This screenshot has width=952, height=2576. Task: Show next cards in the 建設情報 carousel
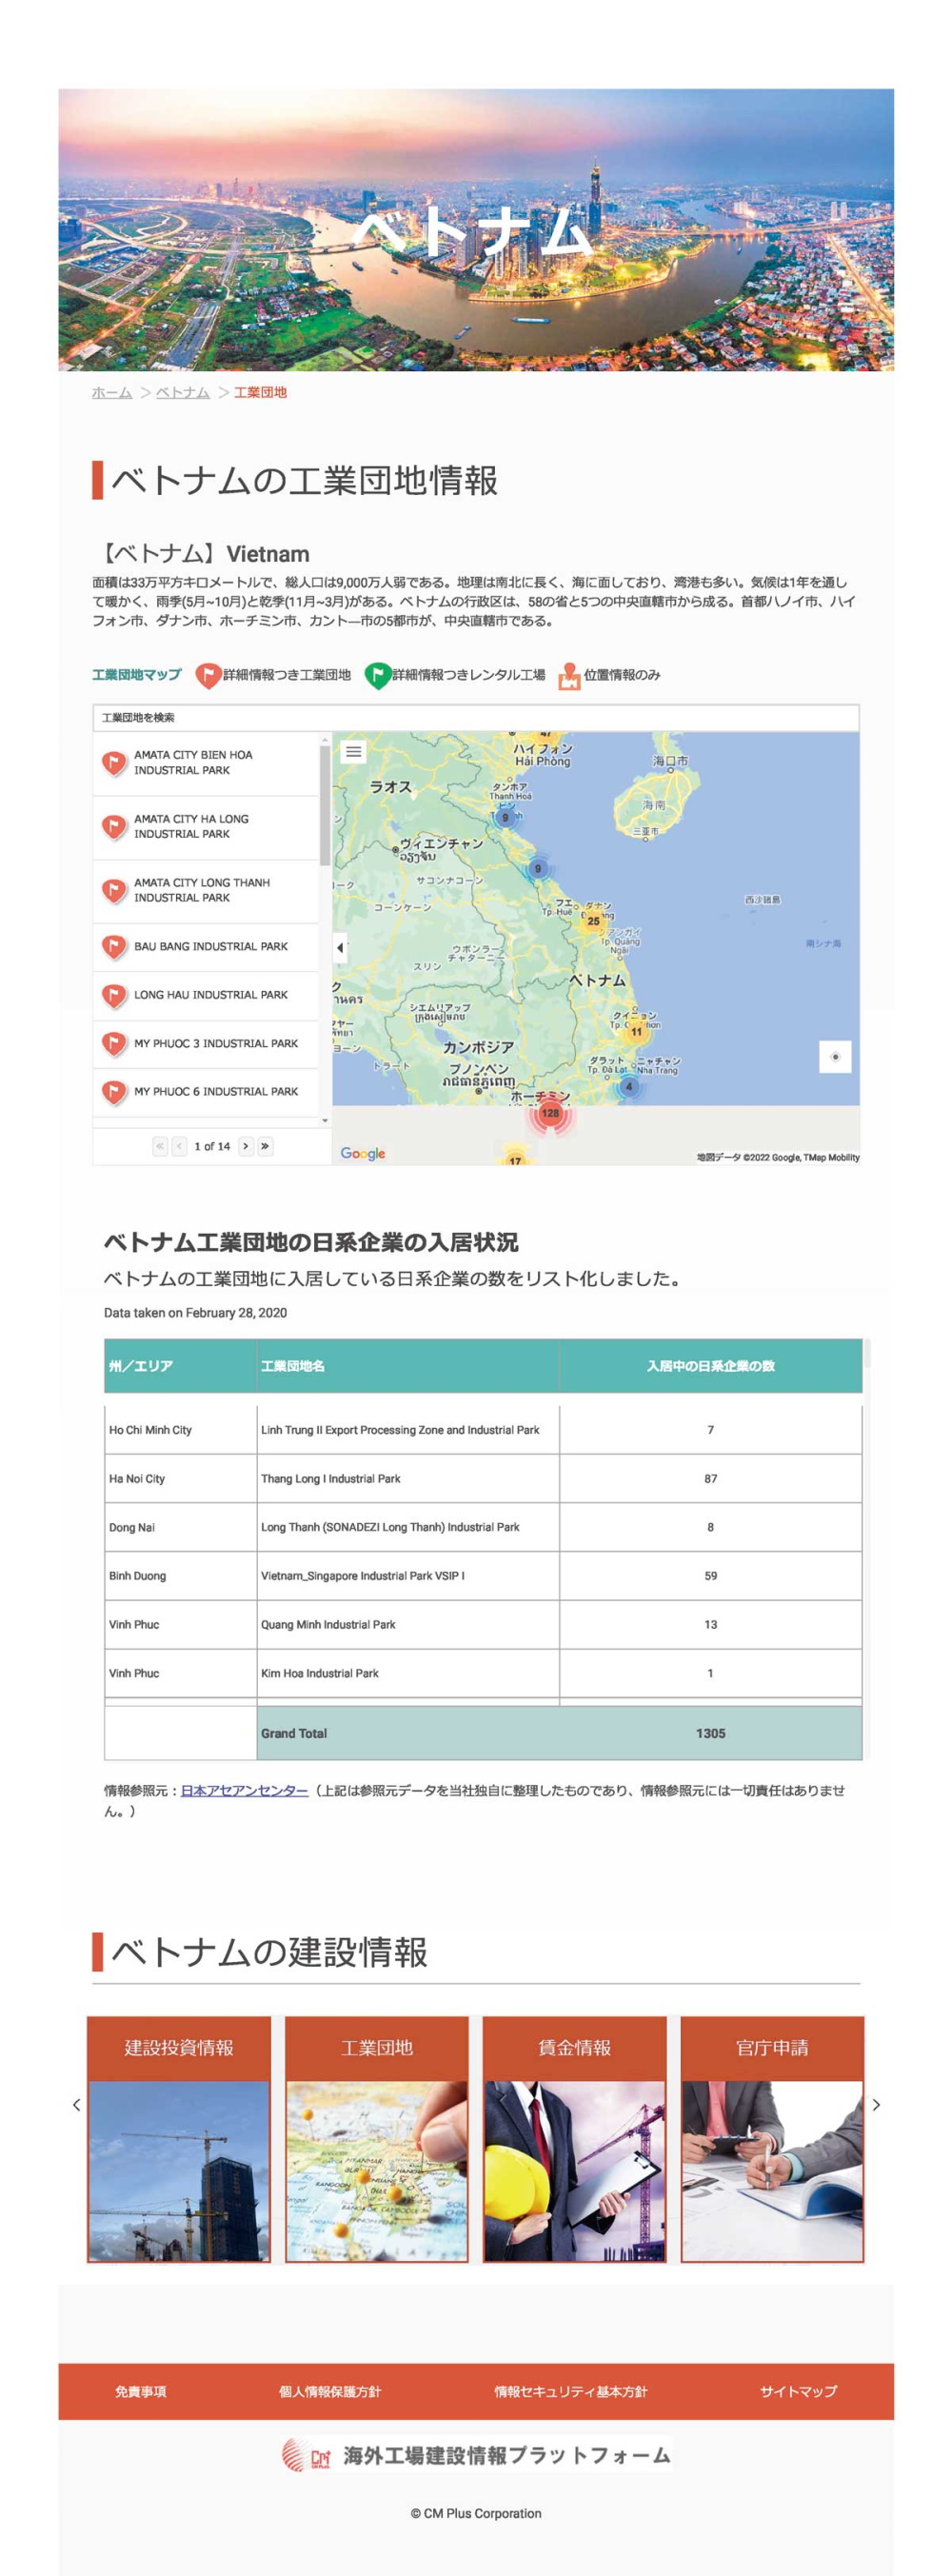[876, 2104]
